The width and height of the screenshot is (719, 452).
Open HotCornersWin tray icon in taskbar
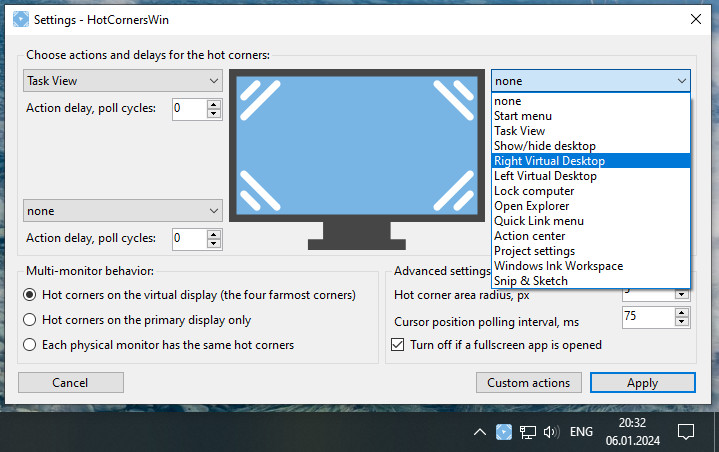[x=503, y=432]
